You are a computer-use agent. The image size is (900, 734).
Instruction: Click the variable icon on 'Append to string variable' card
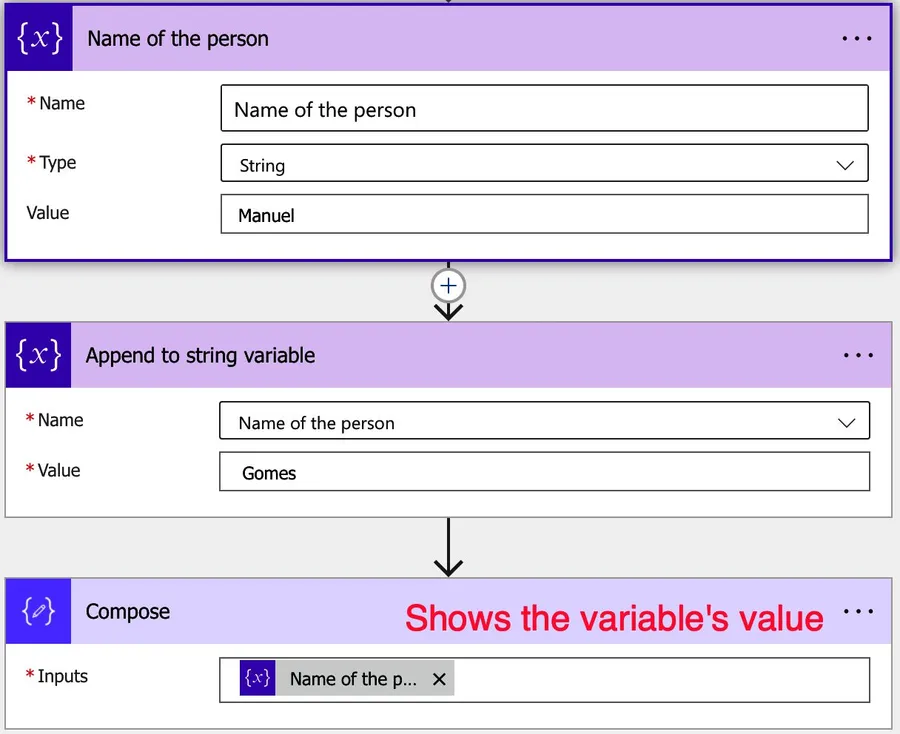point(38,355)
